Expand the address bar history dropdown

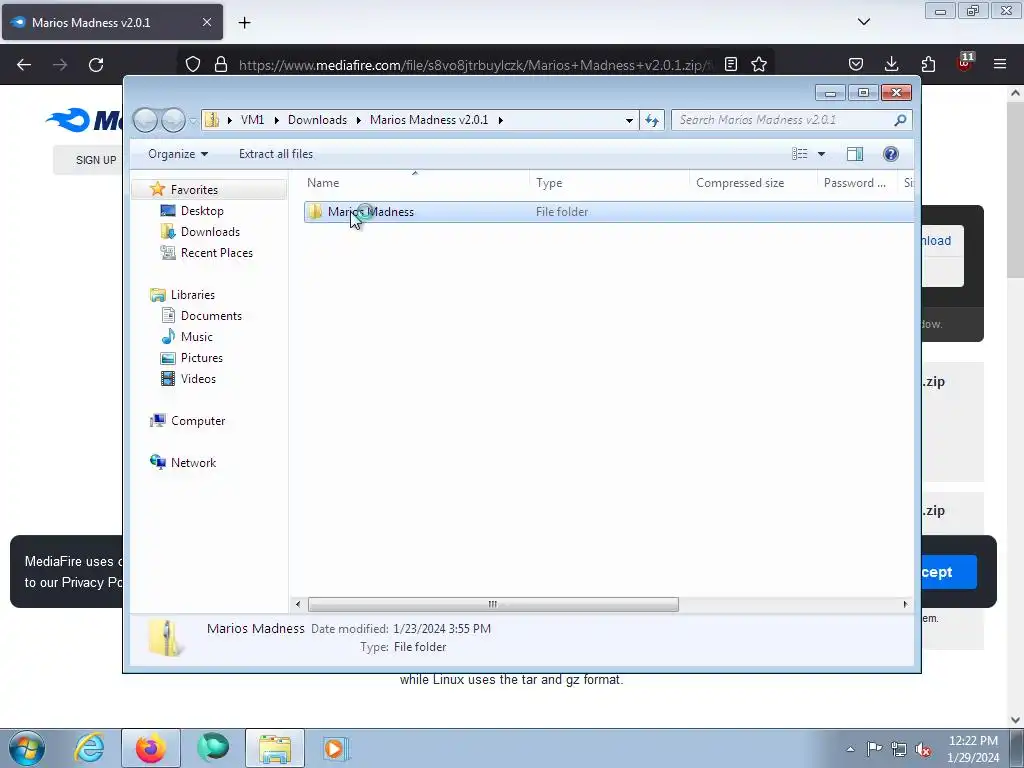tap(628, 120)
